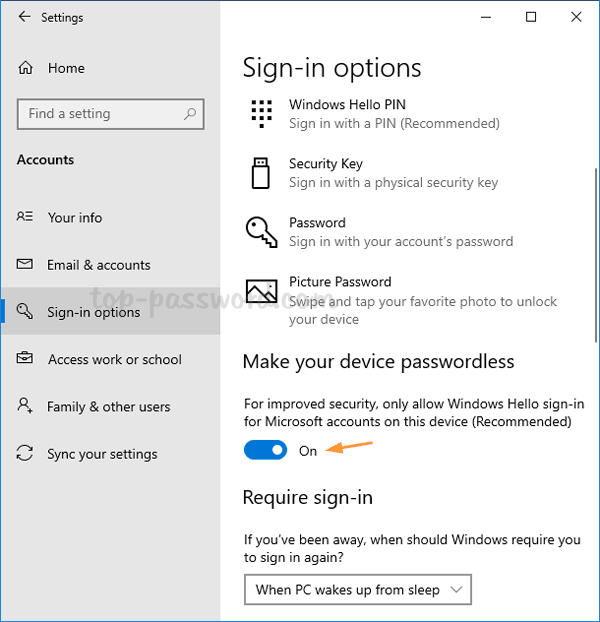The height and width of the screenshot is (622, 600).
Task: Click the chevron on sleep wake dropdown
Action: [456, 589]
